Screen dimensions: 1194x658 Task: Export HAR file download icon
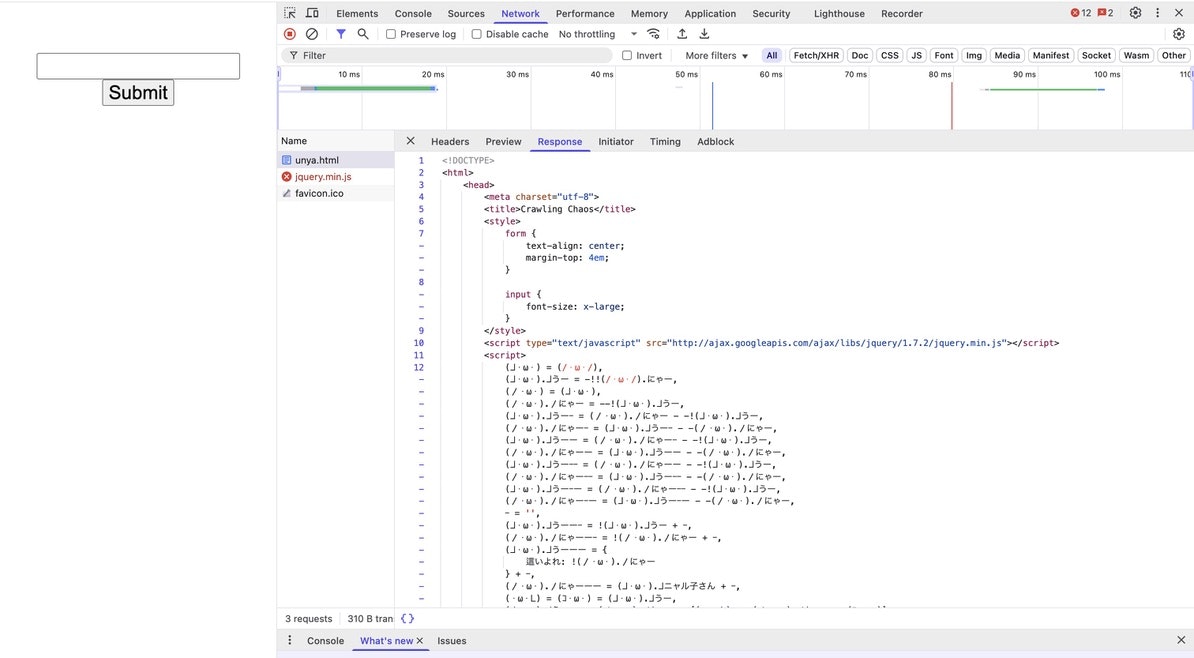(704, 34)
